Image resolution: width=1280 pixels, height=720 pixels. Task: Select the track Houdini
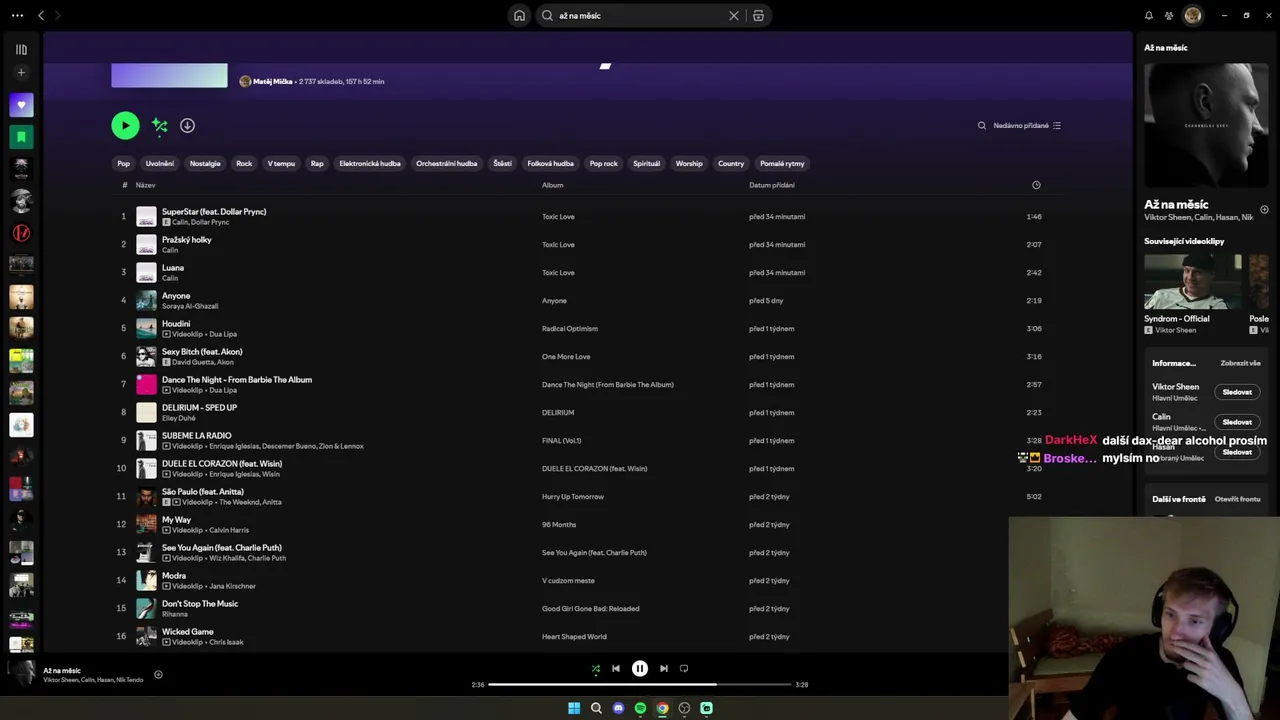[x=176, y=324]
